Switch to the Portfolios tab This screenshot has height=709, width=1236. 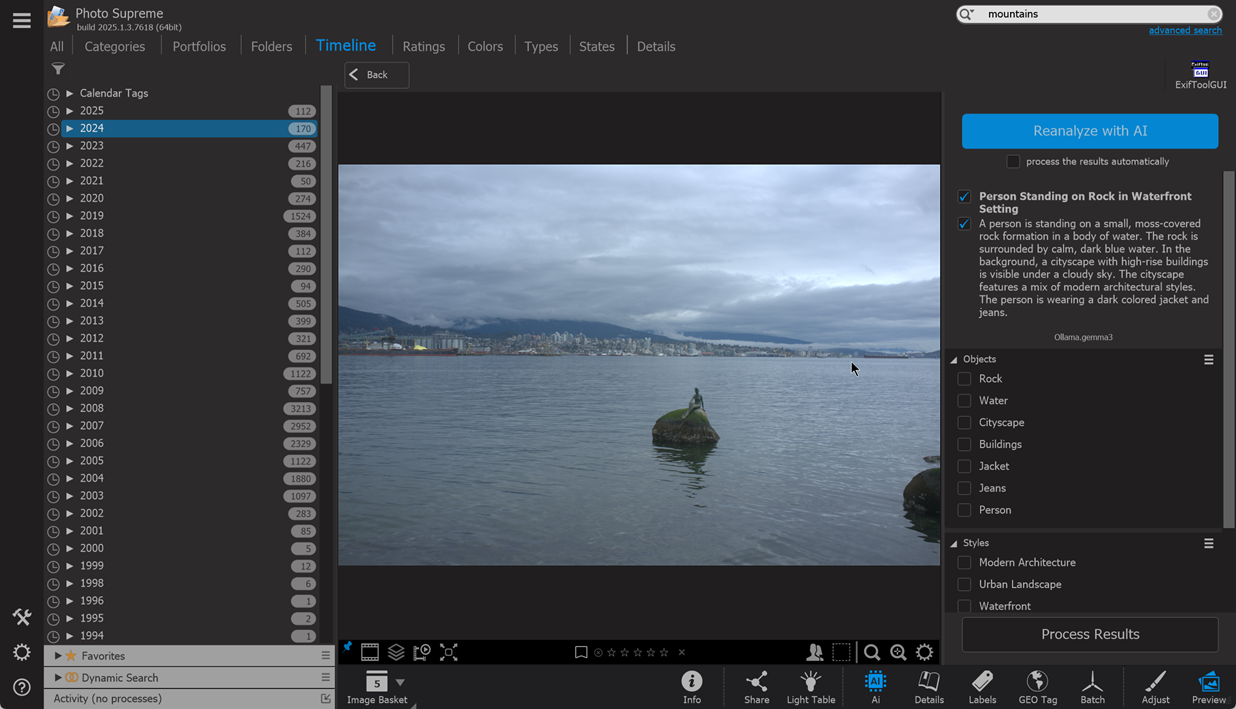coord(199,46)
